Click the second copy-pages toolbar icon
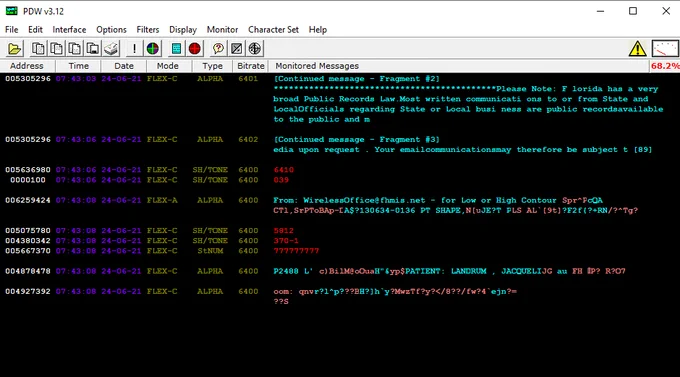The image size is (680, 377). [x=56, y=49]
